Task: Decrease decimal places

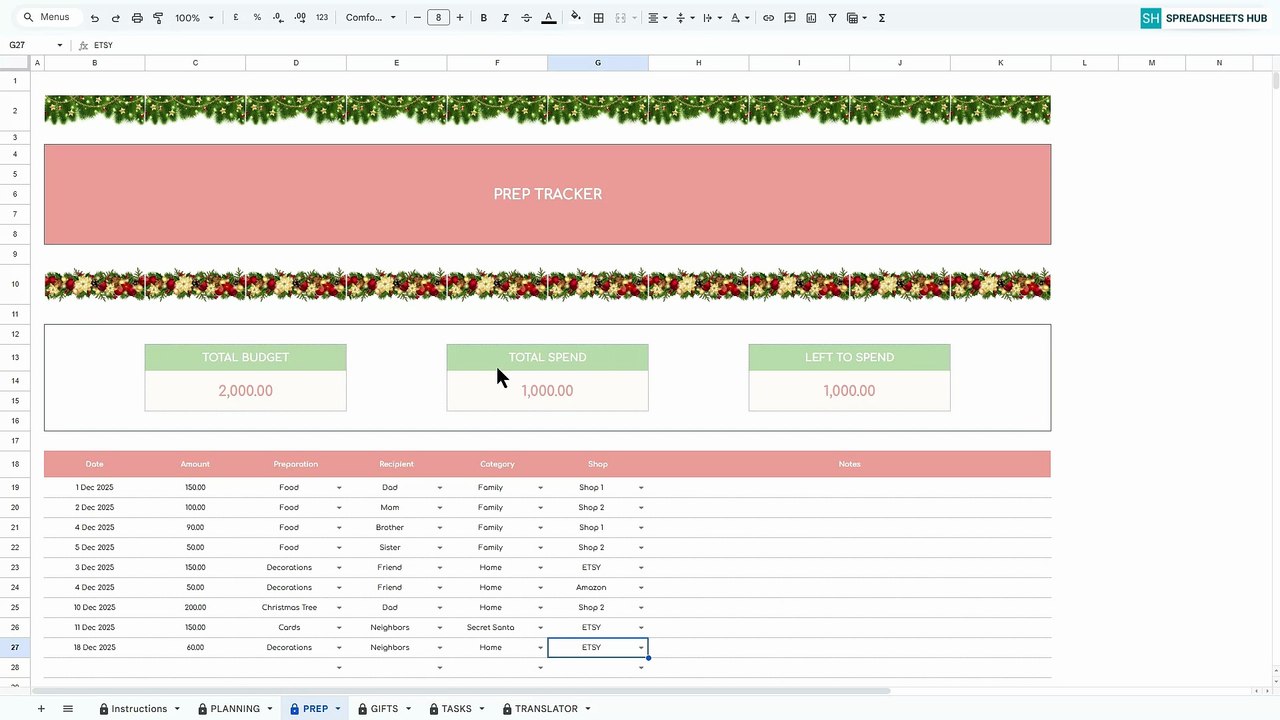Action: click(277, 18)
